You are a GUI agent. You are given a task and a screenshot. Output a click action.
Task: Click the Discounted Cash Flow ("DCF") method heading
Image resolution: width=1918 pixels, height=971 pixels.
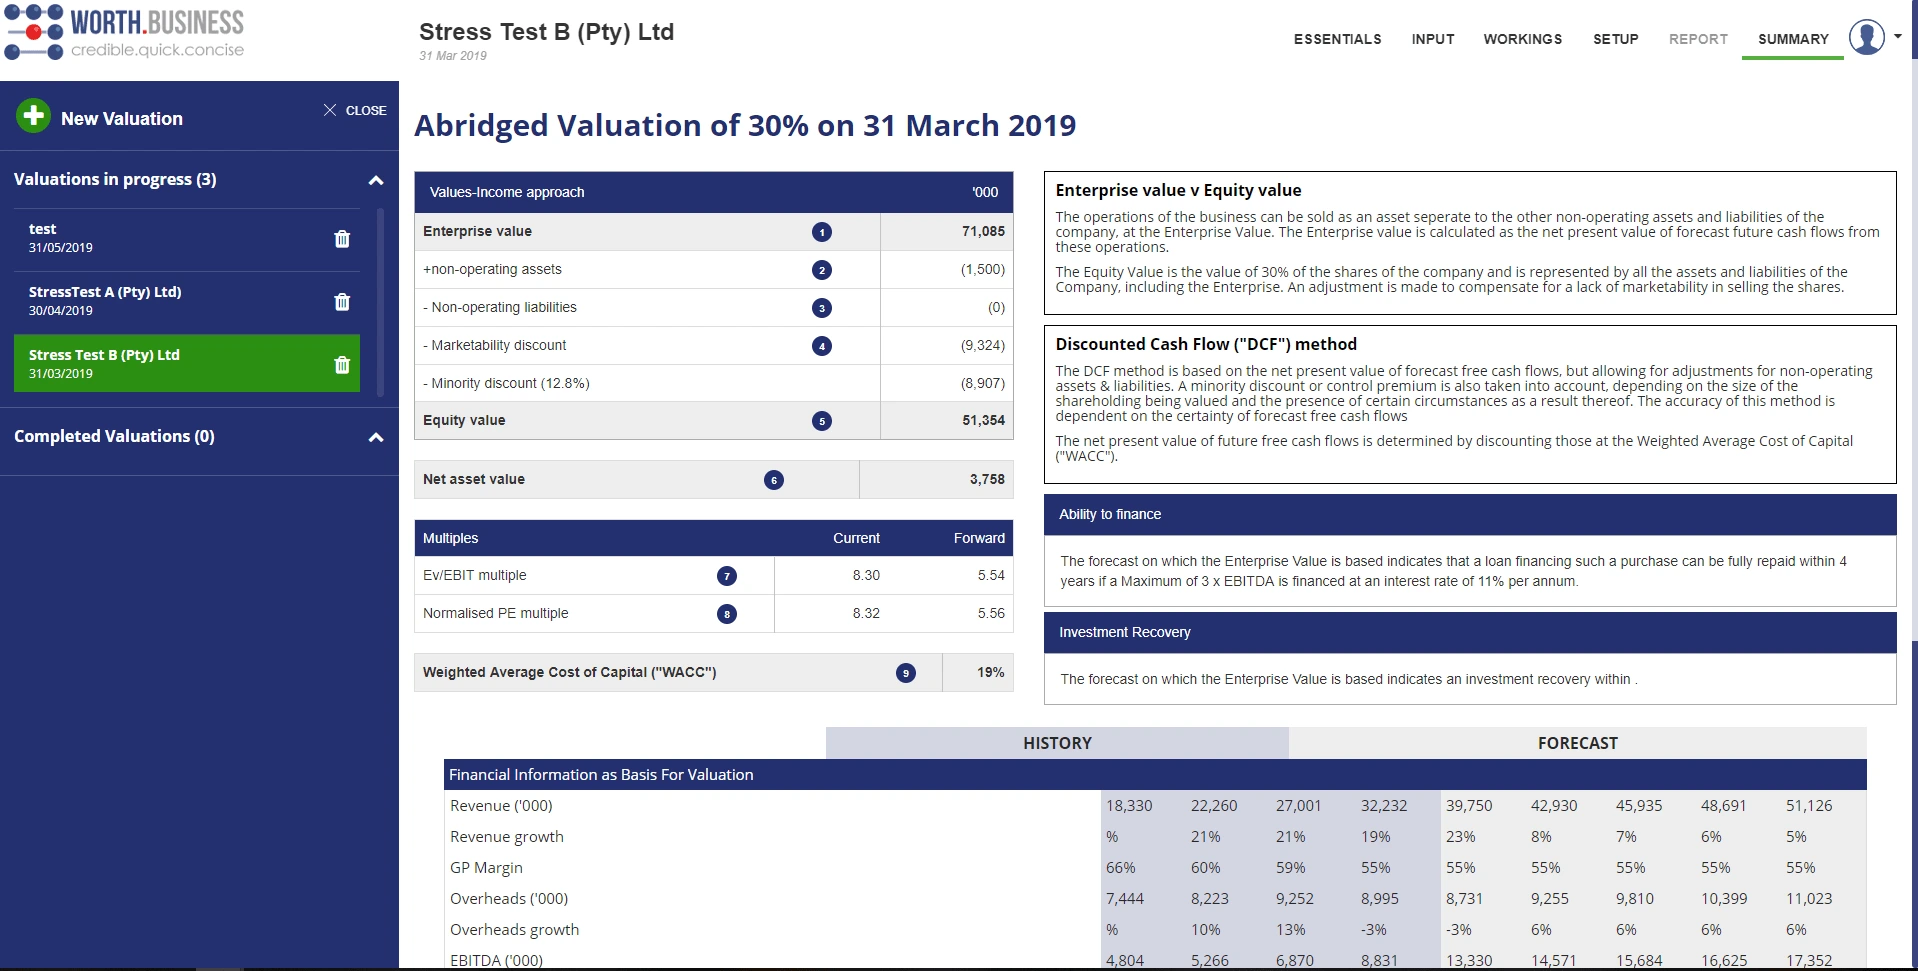click(1206, 344)
